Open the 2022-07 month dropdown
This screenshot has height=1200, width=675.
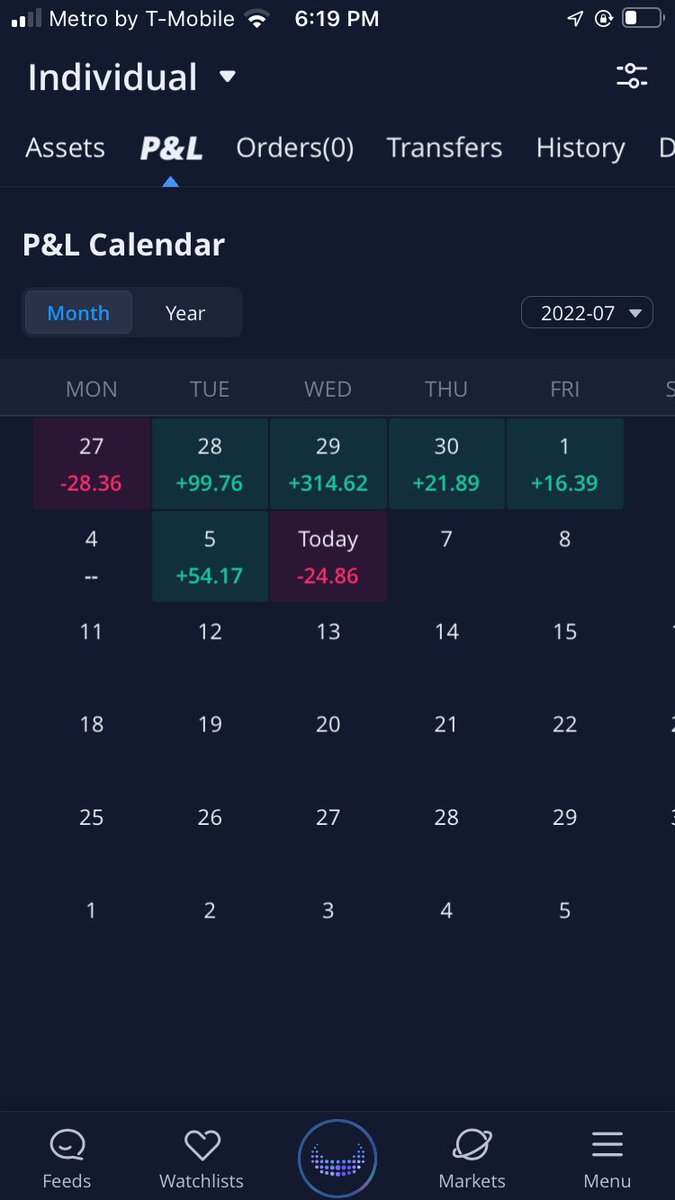click(x=587, y=313)
